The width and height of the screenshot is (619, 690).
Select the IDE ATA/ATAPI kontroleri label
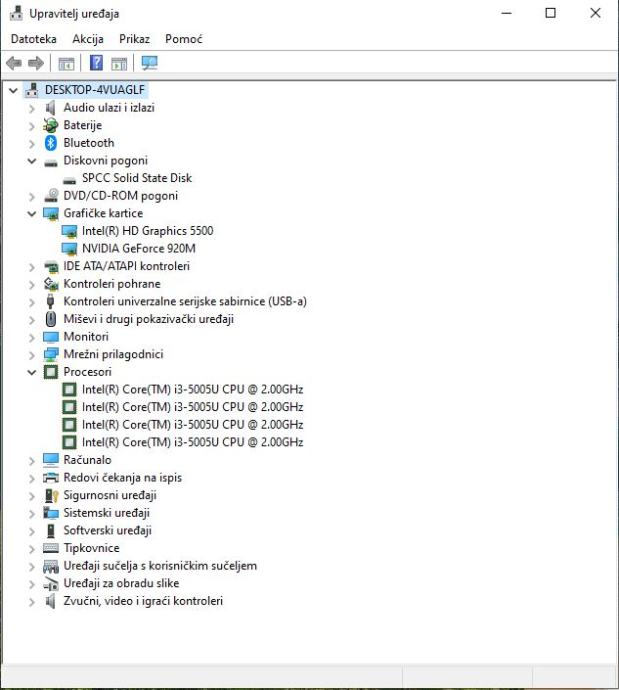(127, 266)
